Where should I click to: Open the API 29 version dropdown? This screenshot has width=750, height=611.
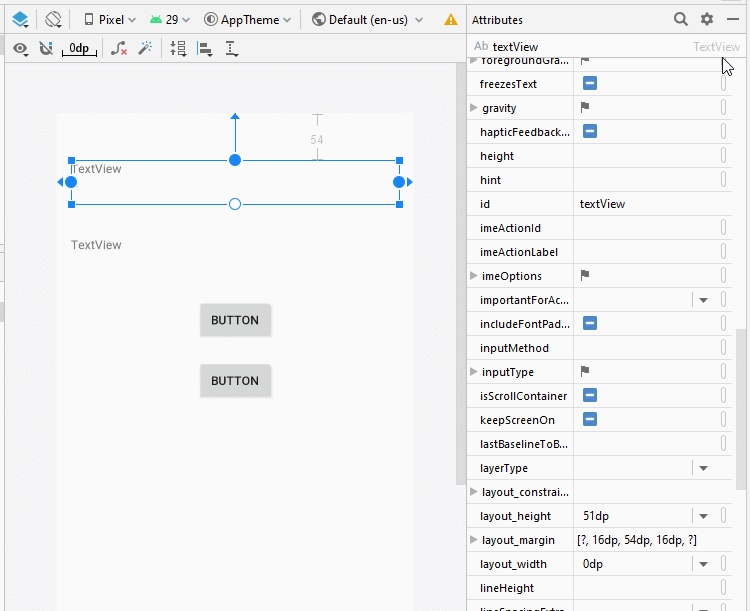click(169, 20)
